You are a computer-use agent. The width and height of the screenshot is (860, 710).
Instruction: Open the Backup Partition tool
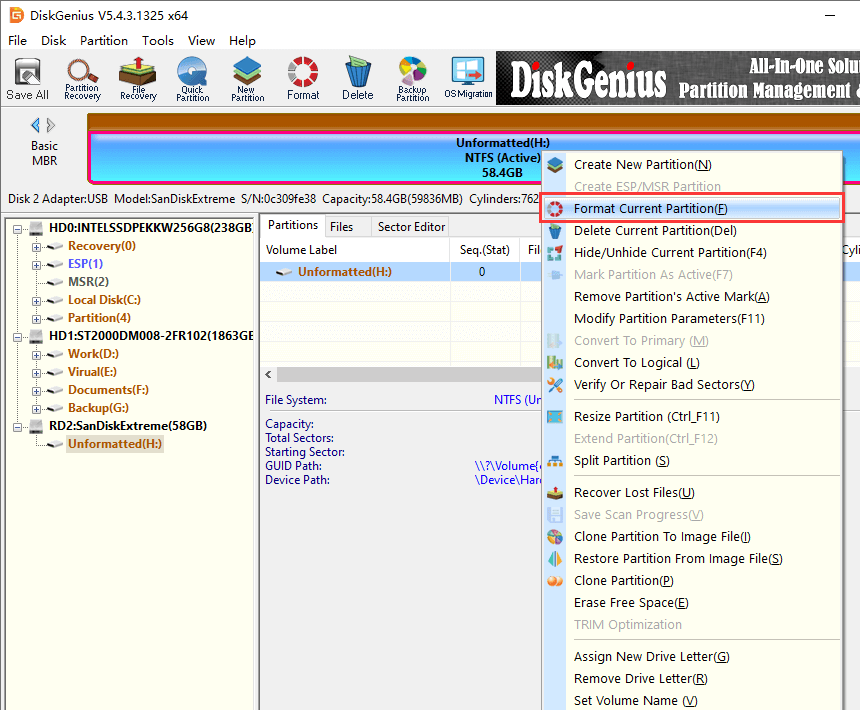point(412,78)
